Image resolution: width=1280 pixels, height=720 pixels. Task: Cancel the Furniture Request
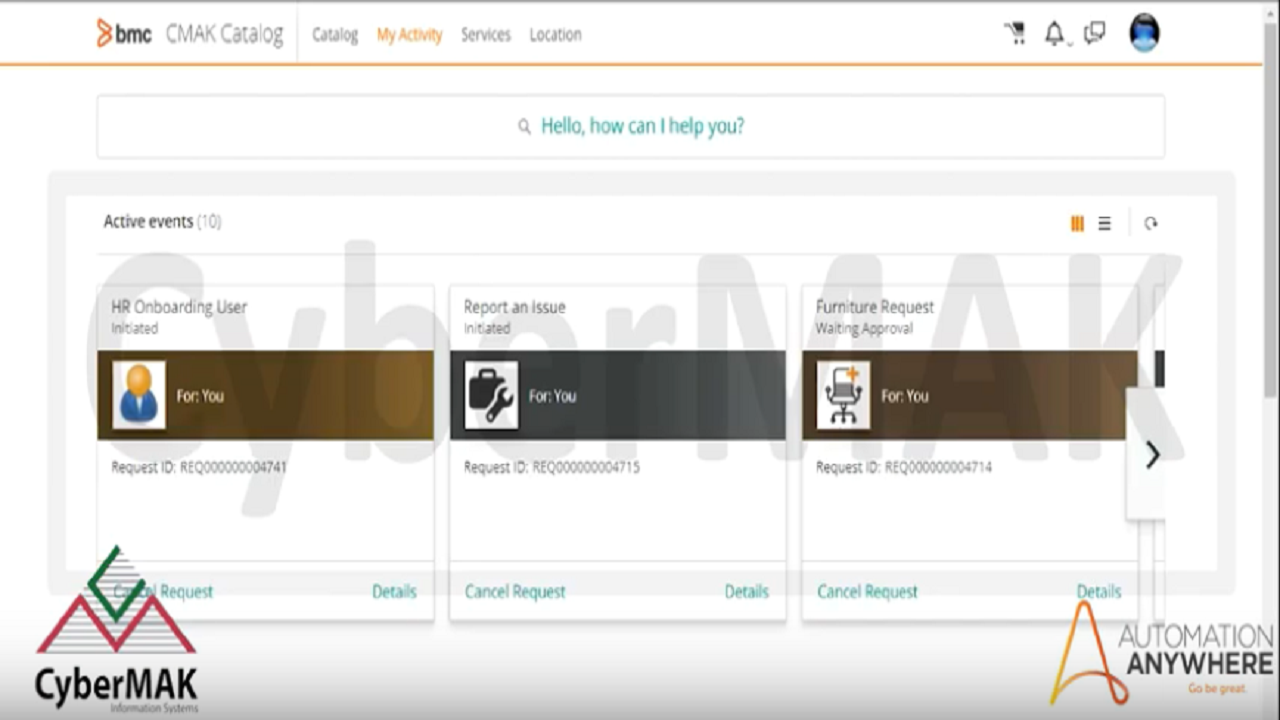coord(867,591)
